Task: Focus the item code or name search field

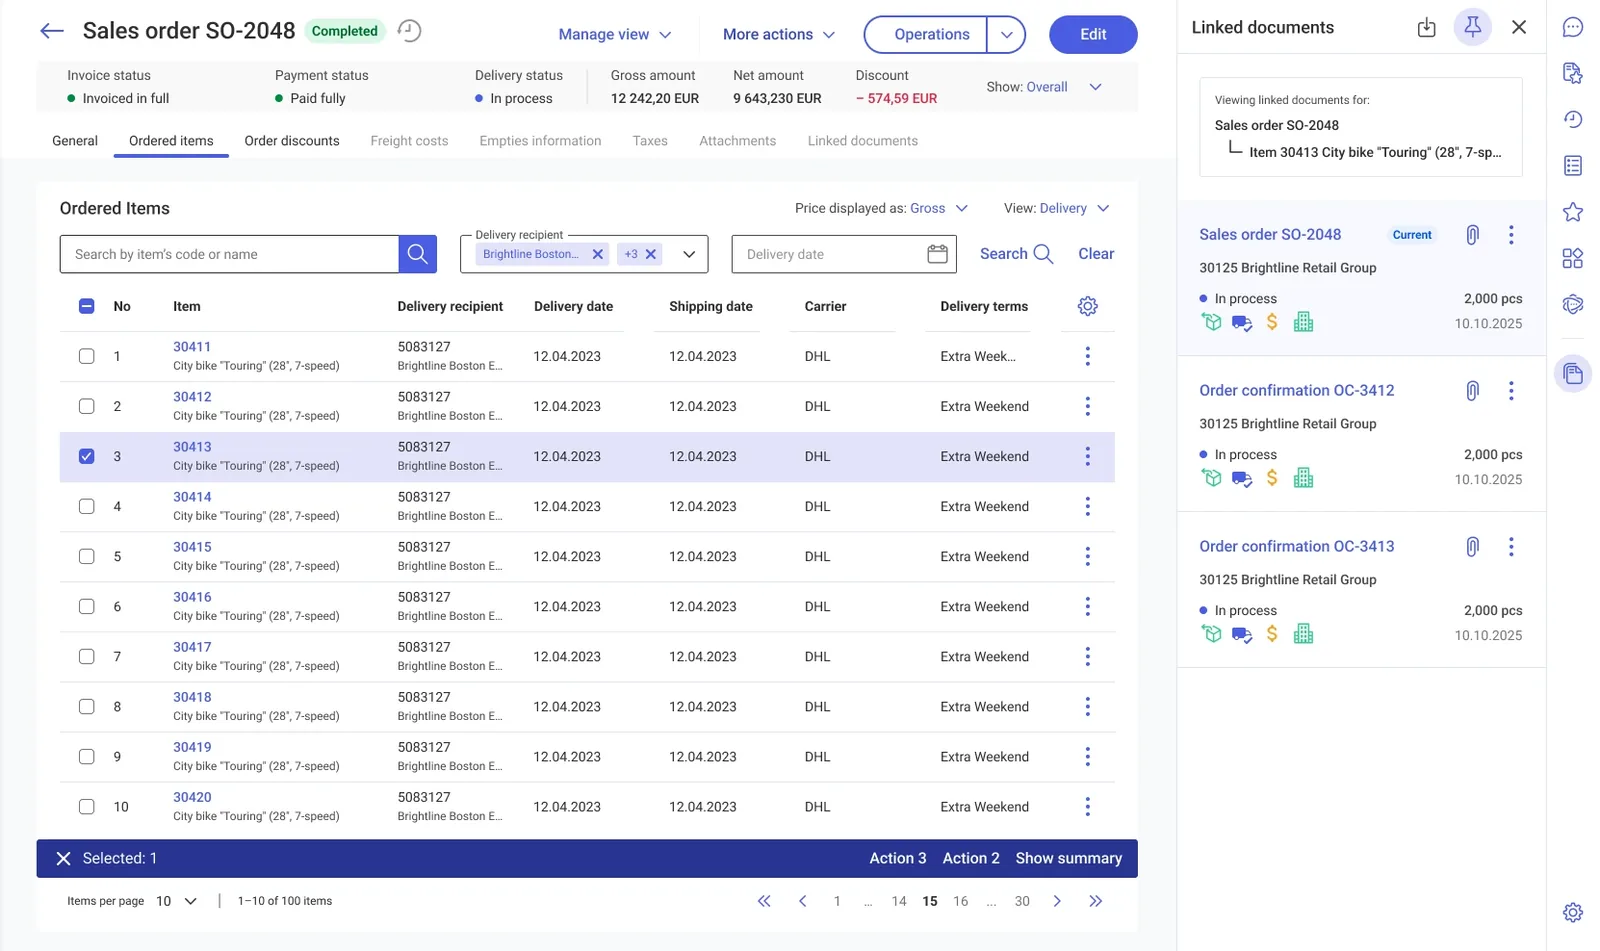Action: pos(229,254)
